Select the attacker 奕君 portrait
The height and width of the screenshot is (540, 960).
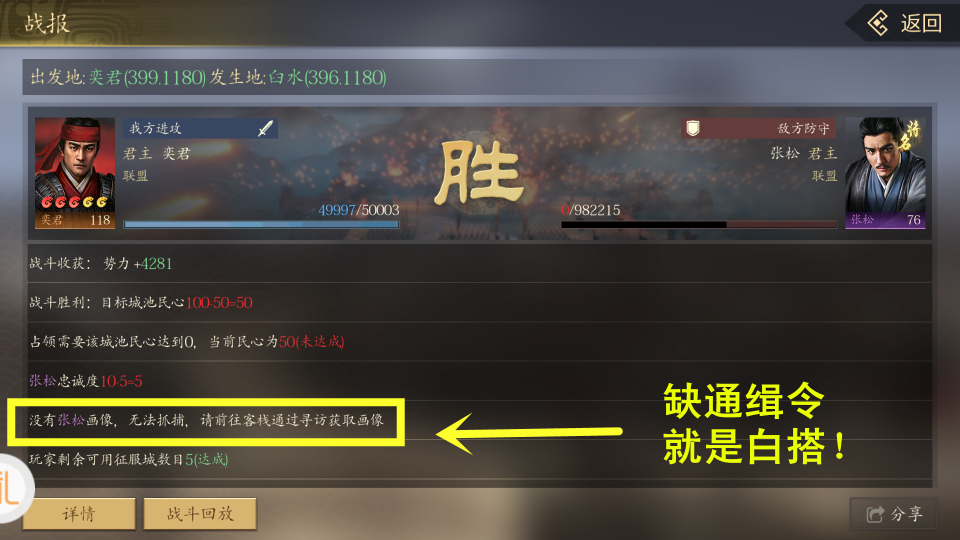[75, 173]
